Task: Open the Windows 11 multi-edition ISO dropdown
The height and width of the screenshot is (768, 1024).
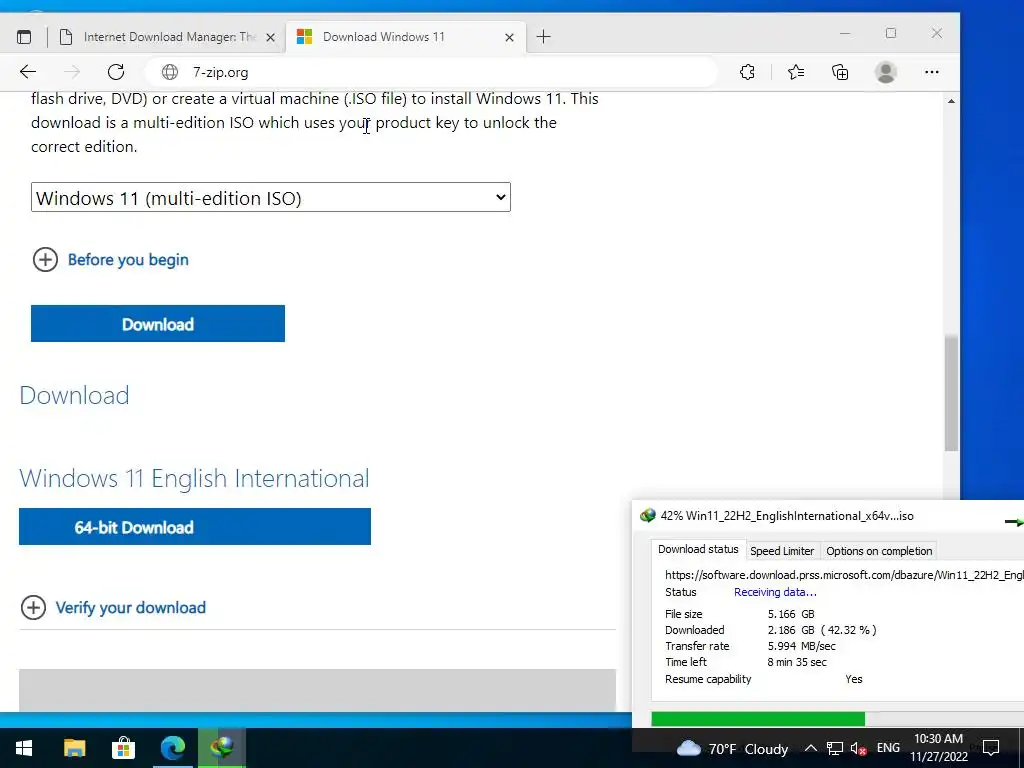Action: tap(270, 197)
